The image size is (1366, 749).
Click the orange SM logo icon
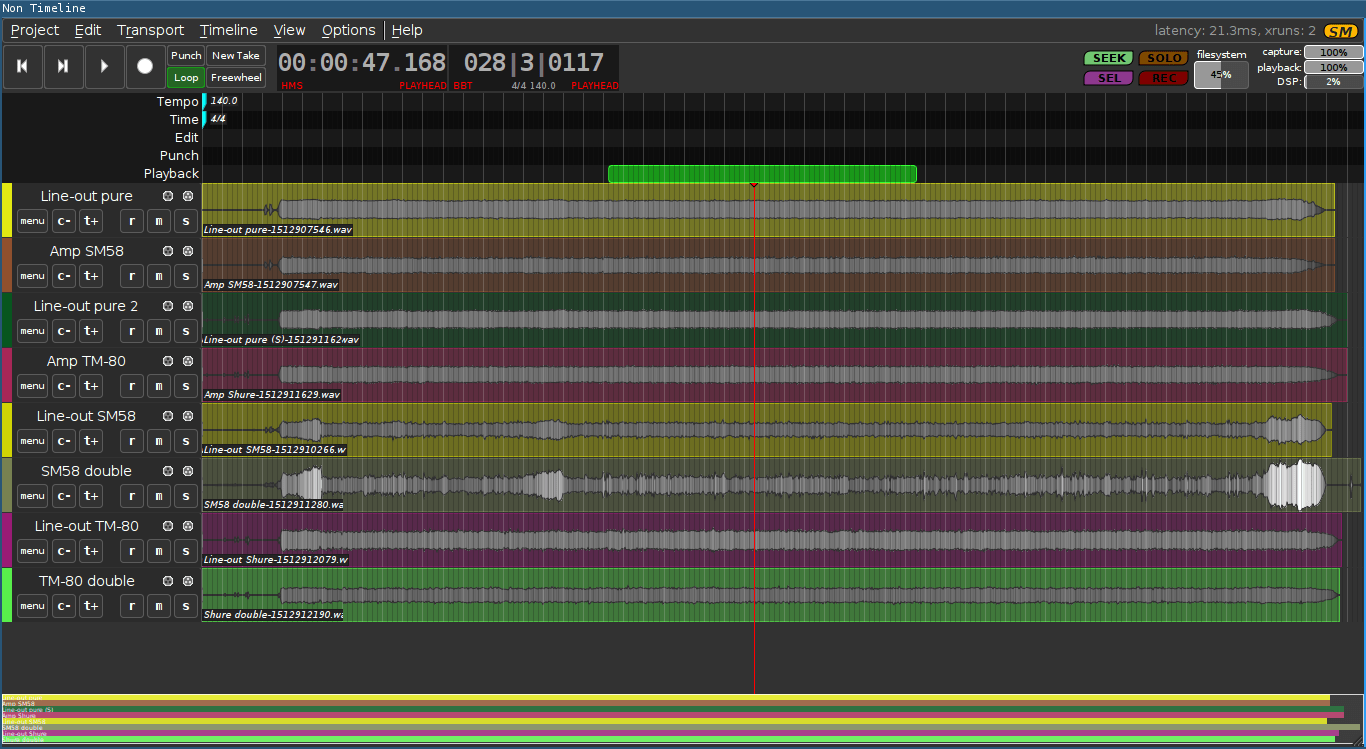[x=1340, y=31]
